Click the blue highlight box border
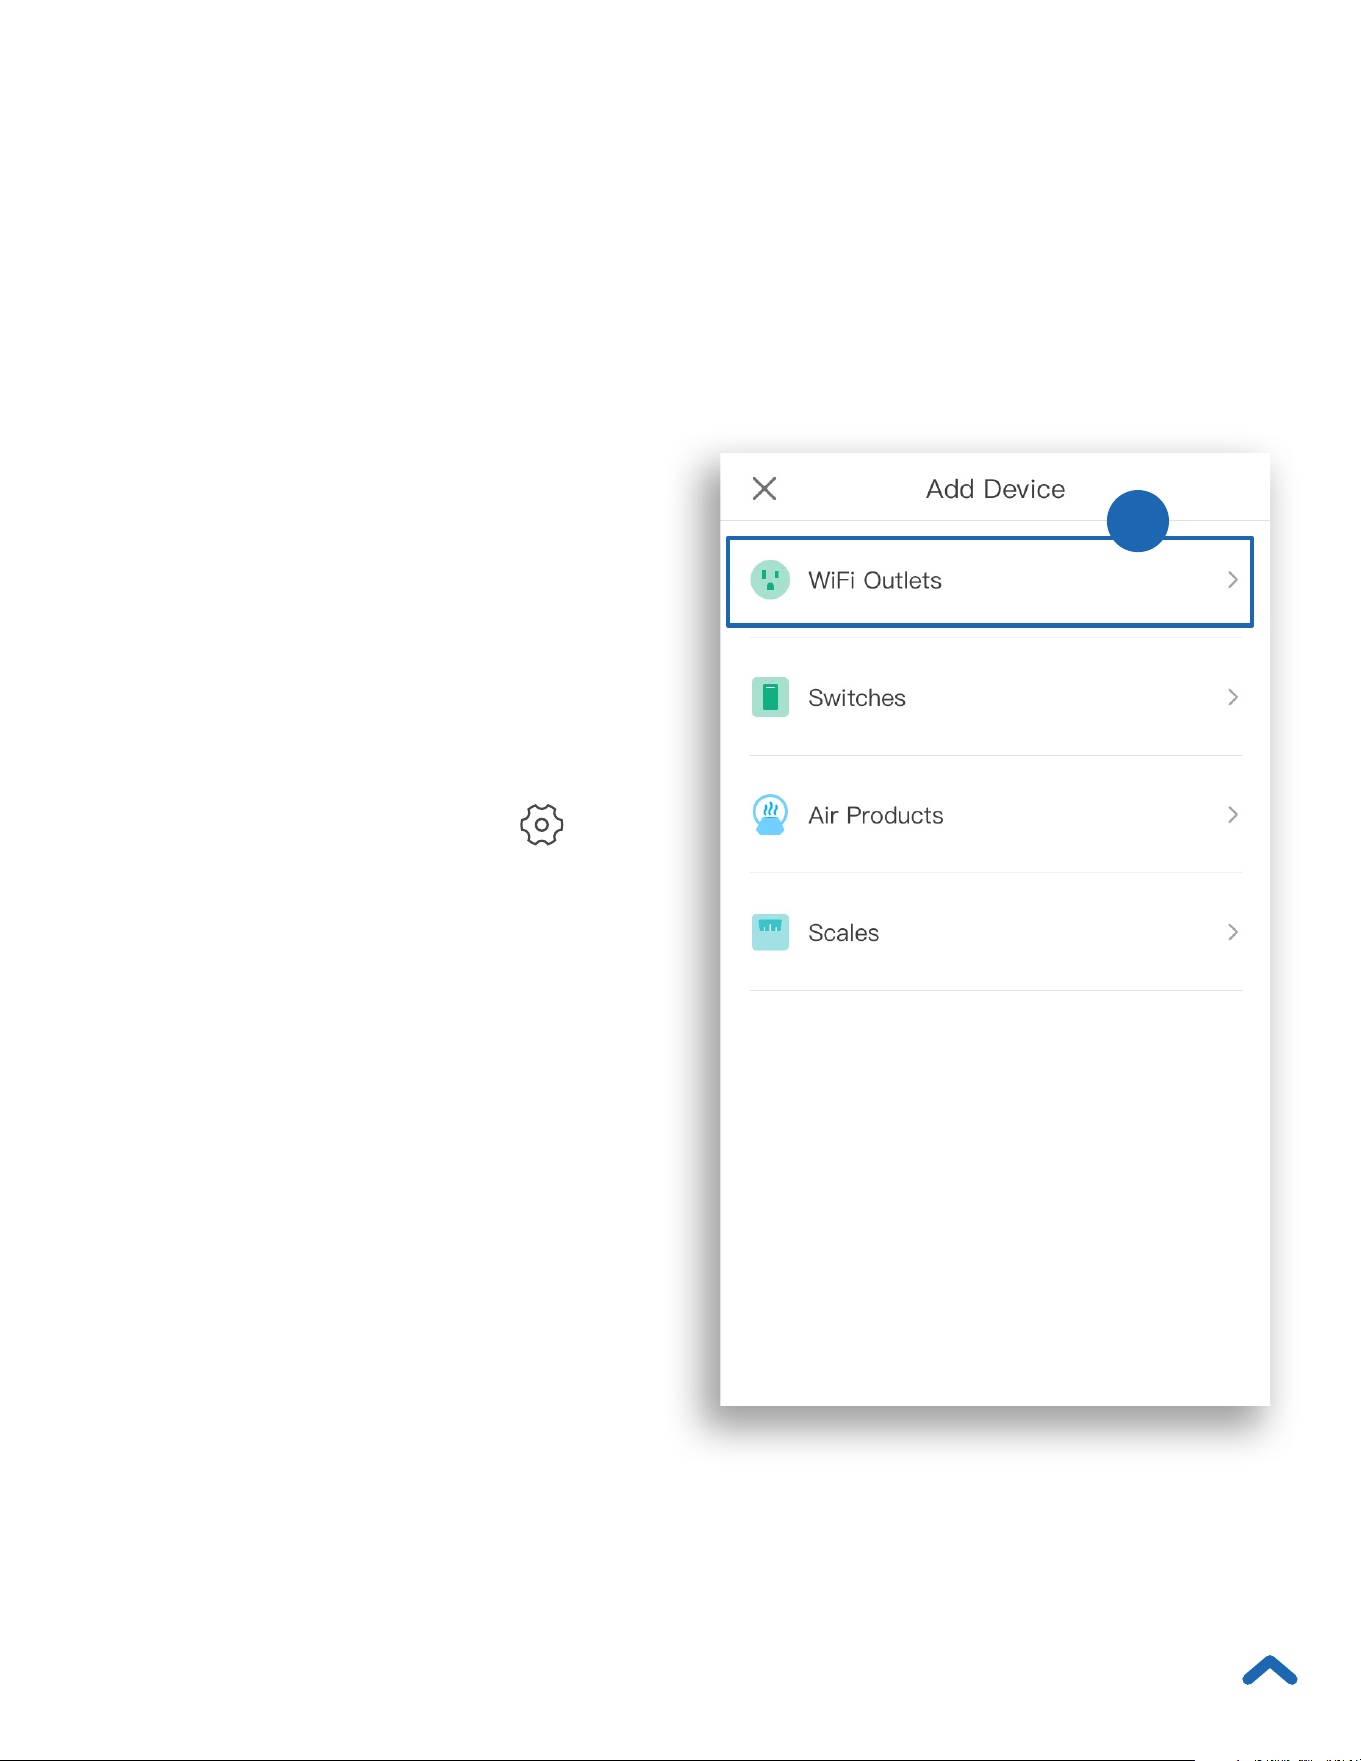Viewport: 1361px width, 1761px height. pyautogui.click(x=990, y=626)
